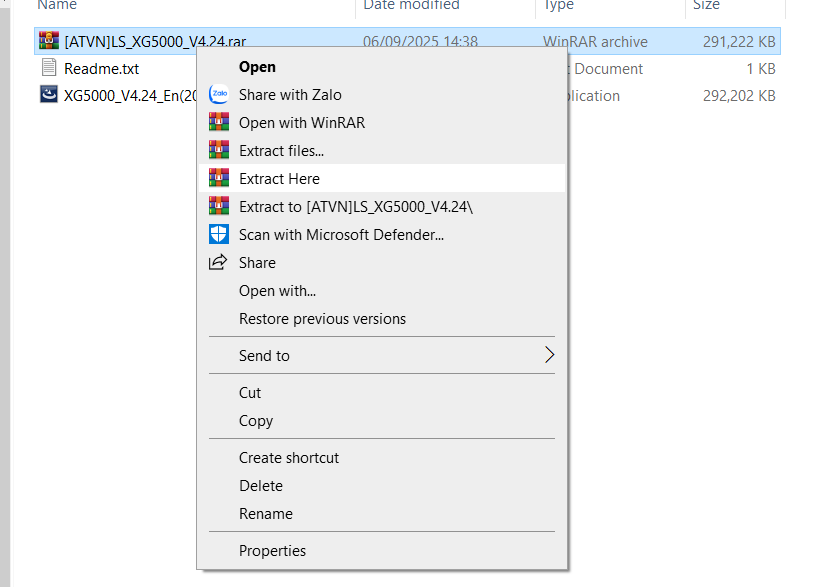
Task: Click the size value 291,222 KB
Action: pyautogui.click(x=739, y=42)
